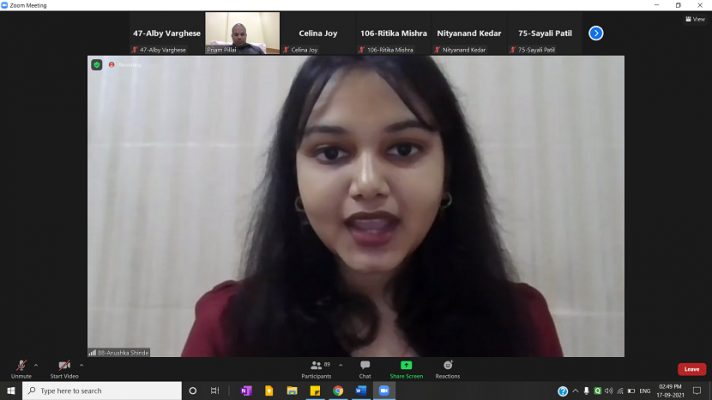Open the Participants panel
The width and height of the screenshot is (712, 400).
click(x=317, y=367)
